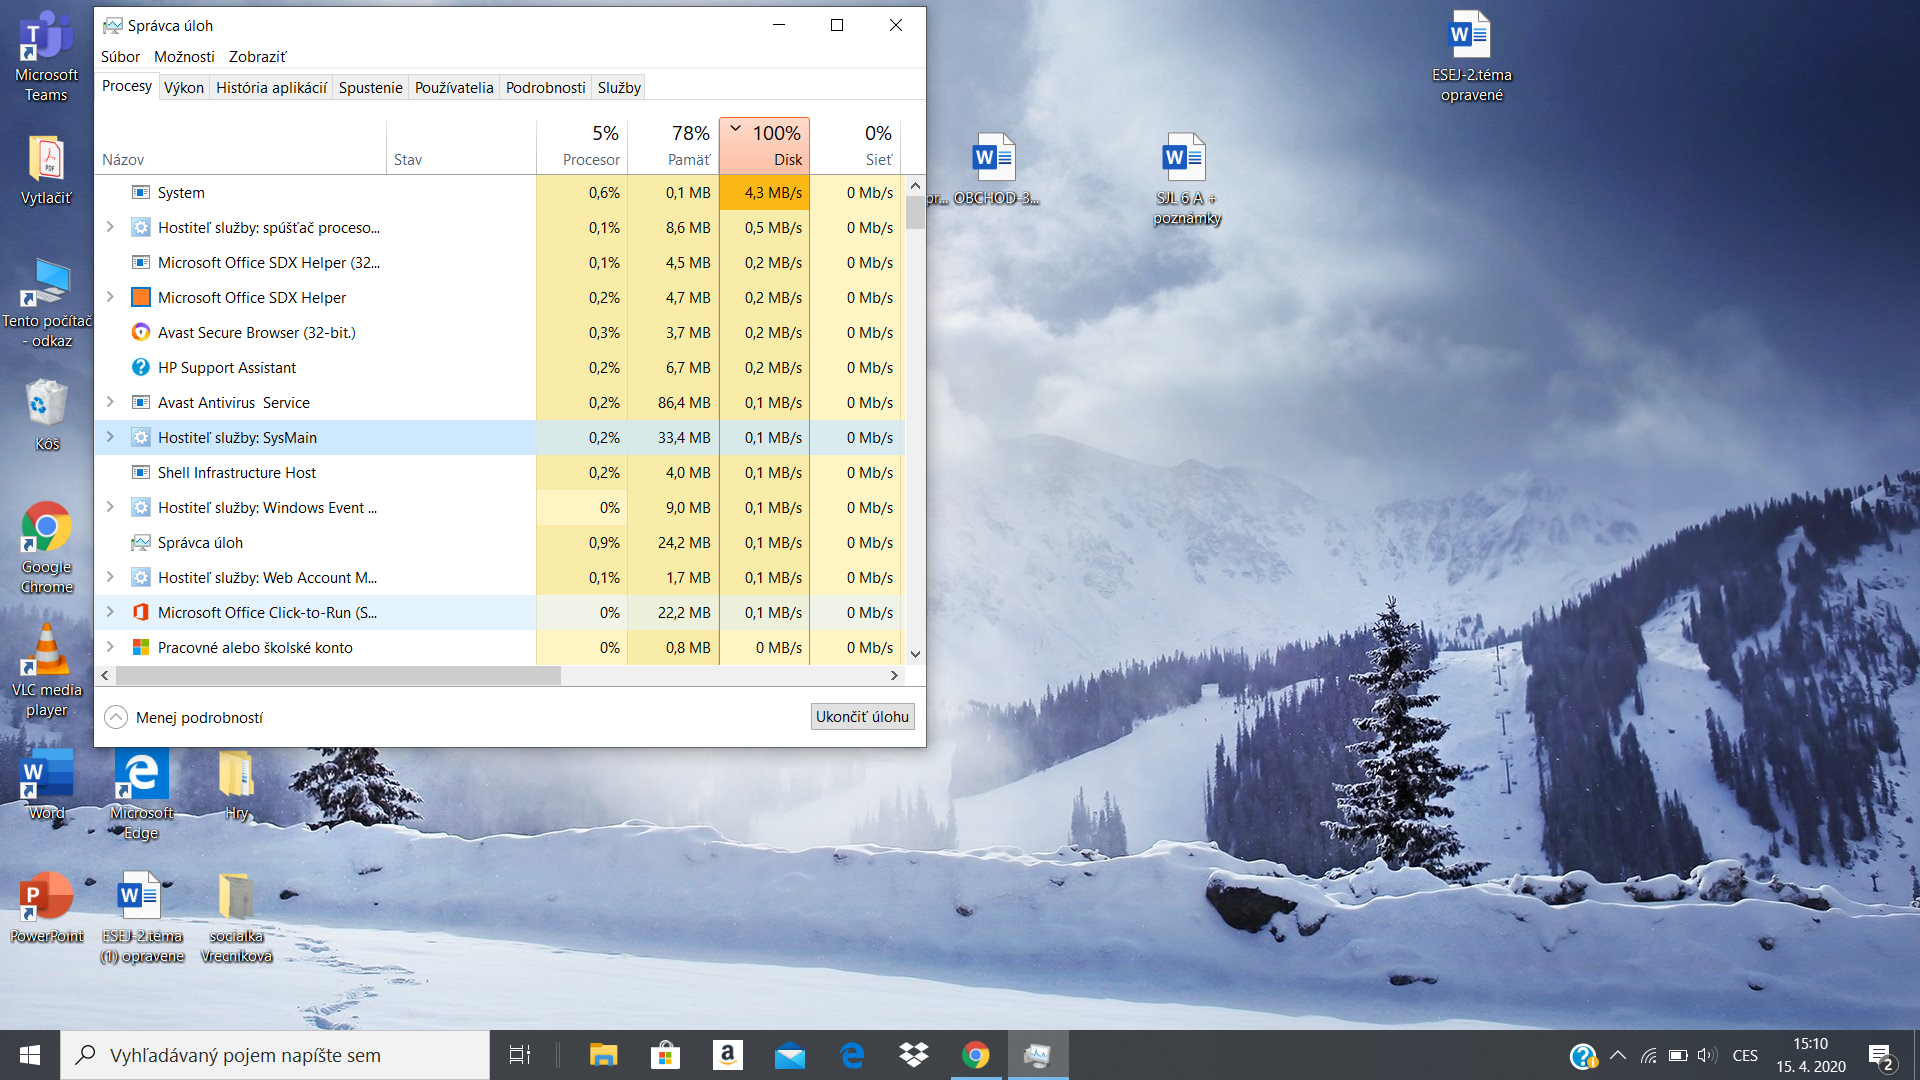Screen dimensions: 1920x1080
Task: Open the Microsoft Store taskbar icon
Action: (x=665, y=1055)
